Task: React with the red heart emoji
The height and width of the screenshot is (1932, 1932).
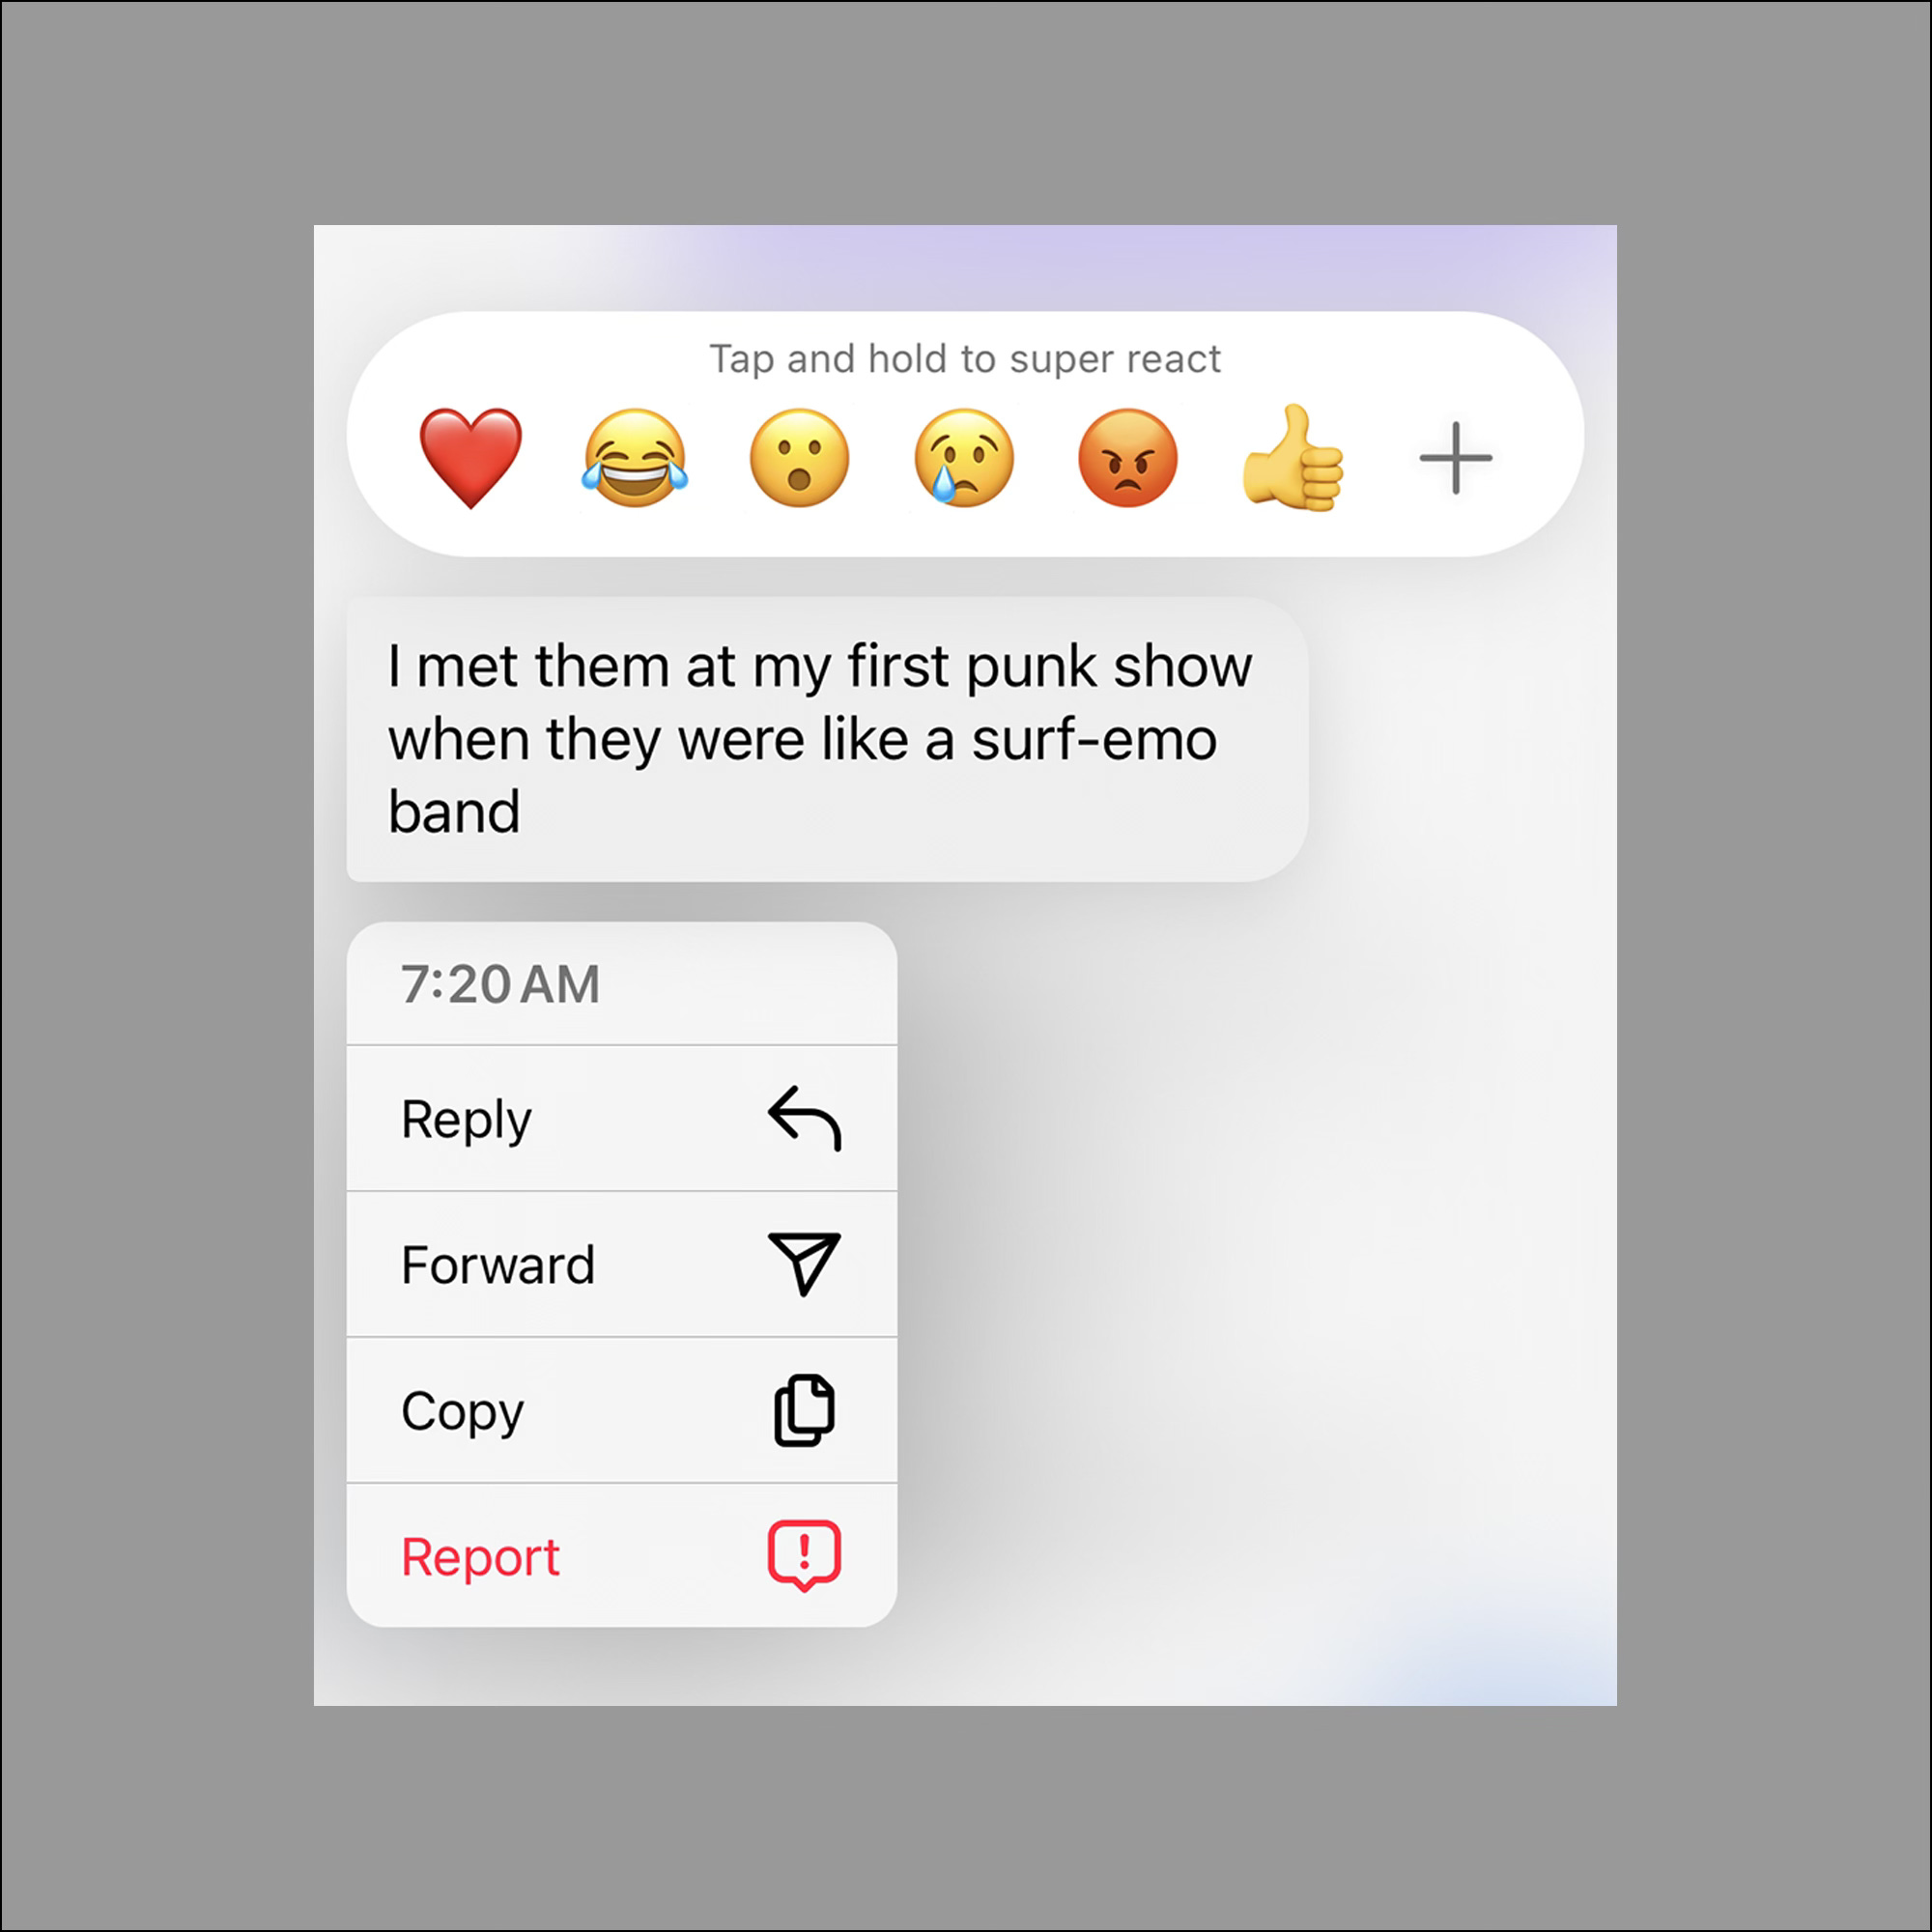Action: point(470,458)
